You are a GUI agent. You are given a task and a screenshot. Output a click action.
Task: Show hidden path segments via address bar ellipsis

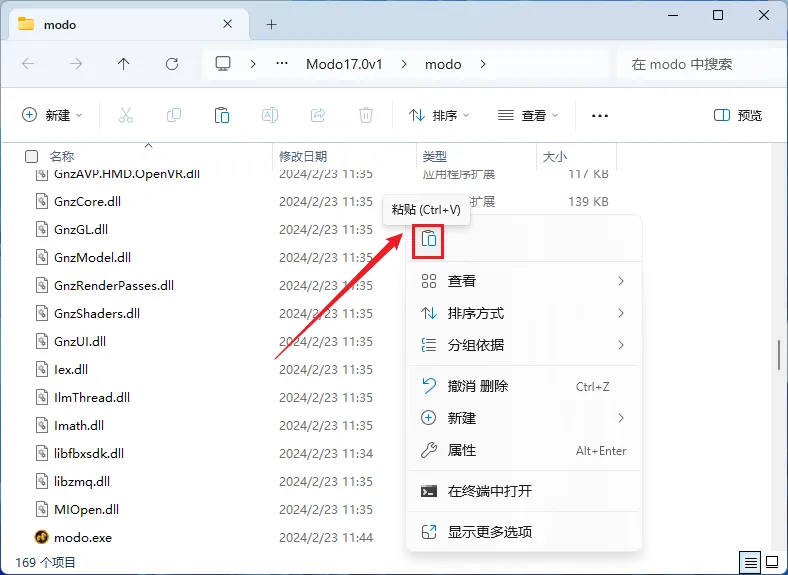(x=282, y=63)
